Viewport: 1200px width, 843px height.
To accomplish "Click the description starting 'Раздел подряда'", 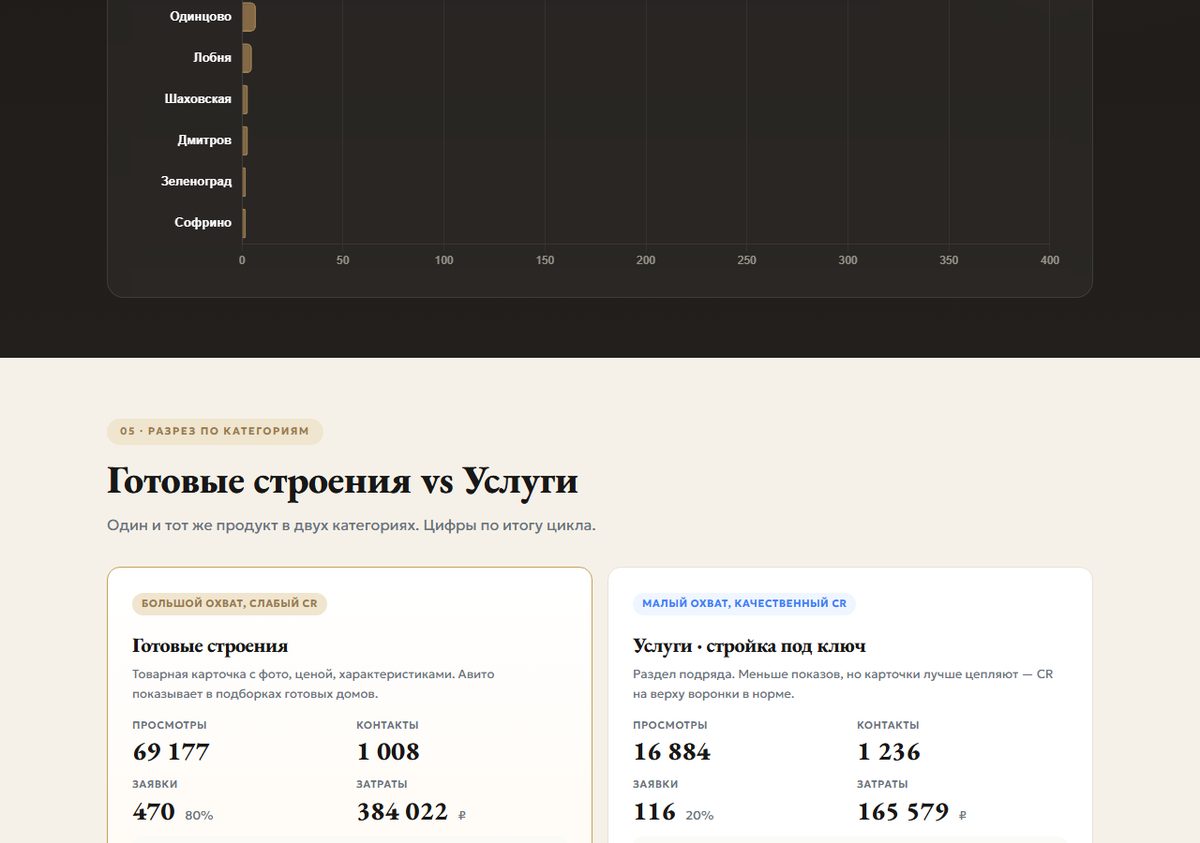I will 843,684.
